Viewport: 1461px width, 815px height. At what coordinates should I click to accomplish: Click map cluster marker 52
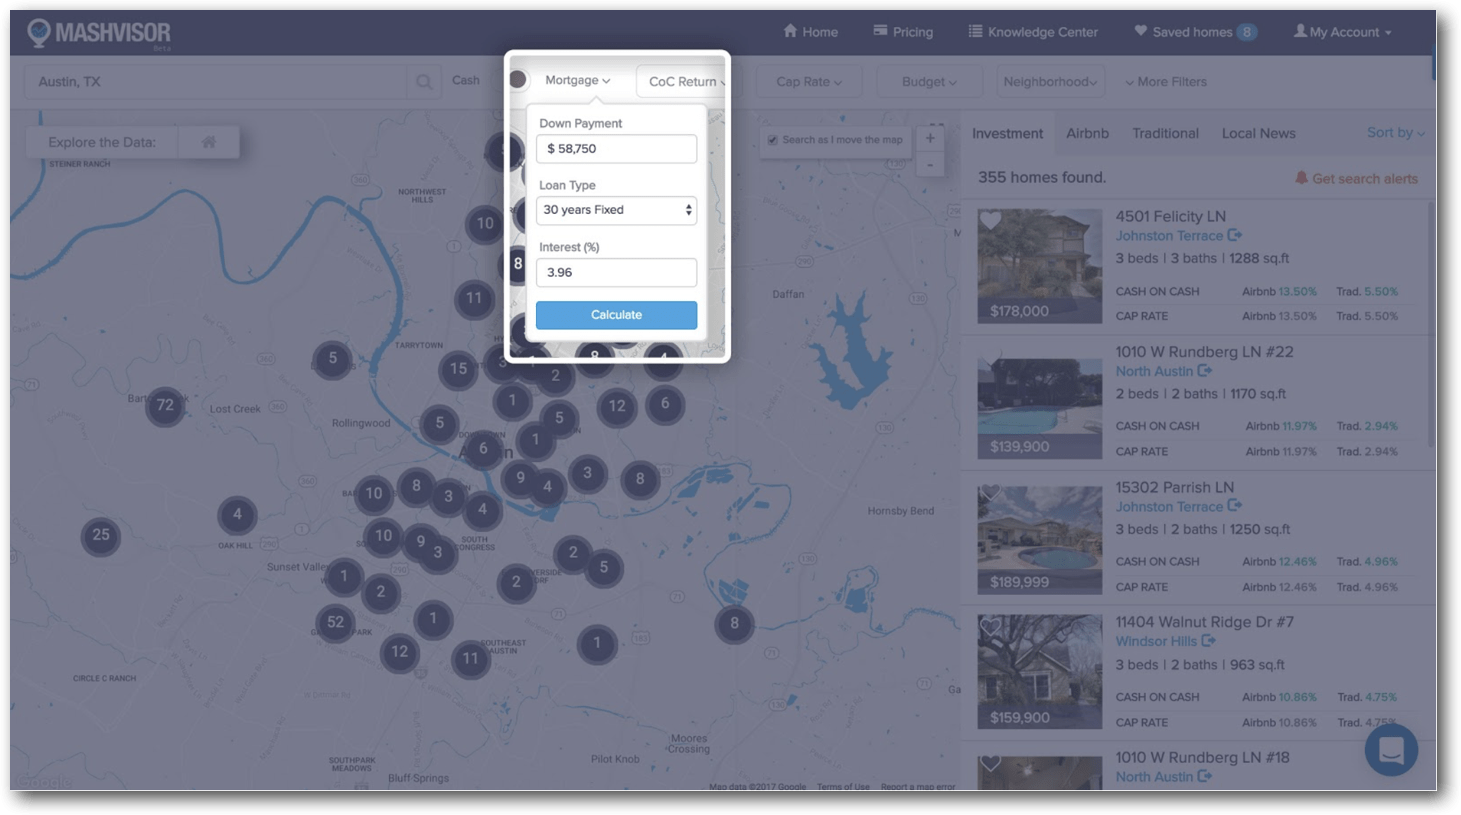tap(335, 622)
